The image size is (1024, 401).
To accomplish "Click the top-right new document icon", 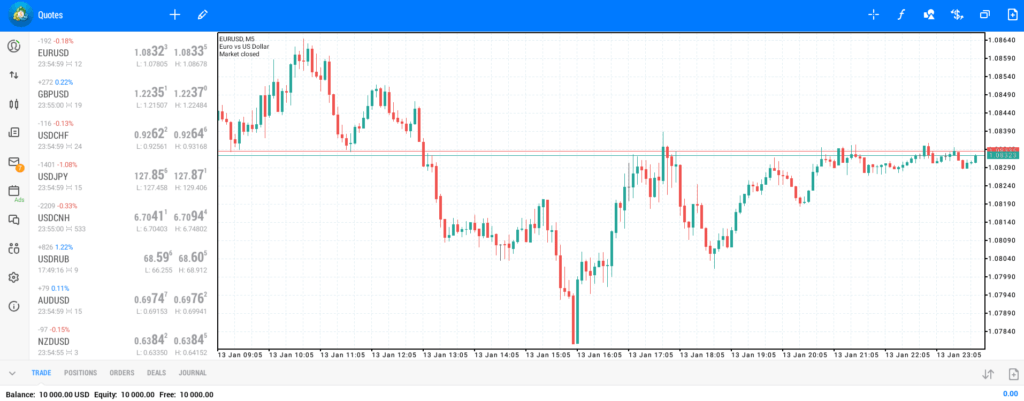I will coord(1012,14).
